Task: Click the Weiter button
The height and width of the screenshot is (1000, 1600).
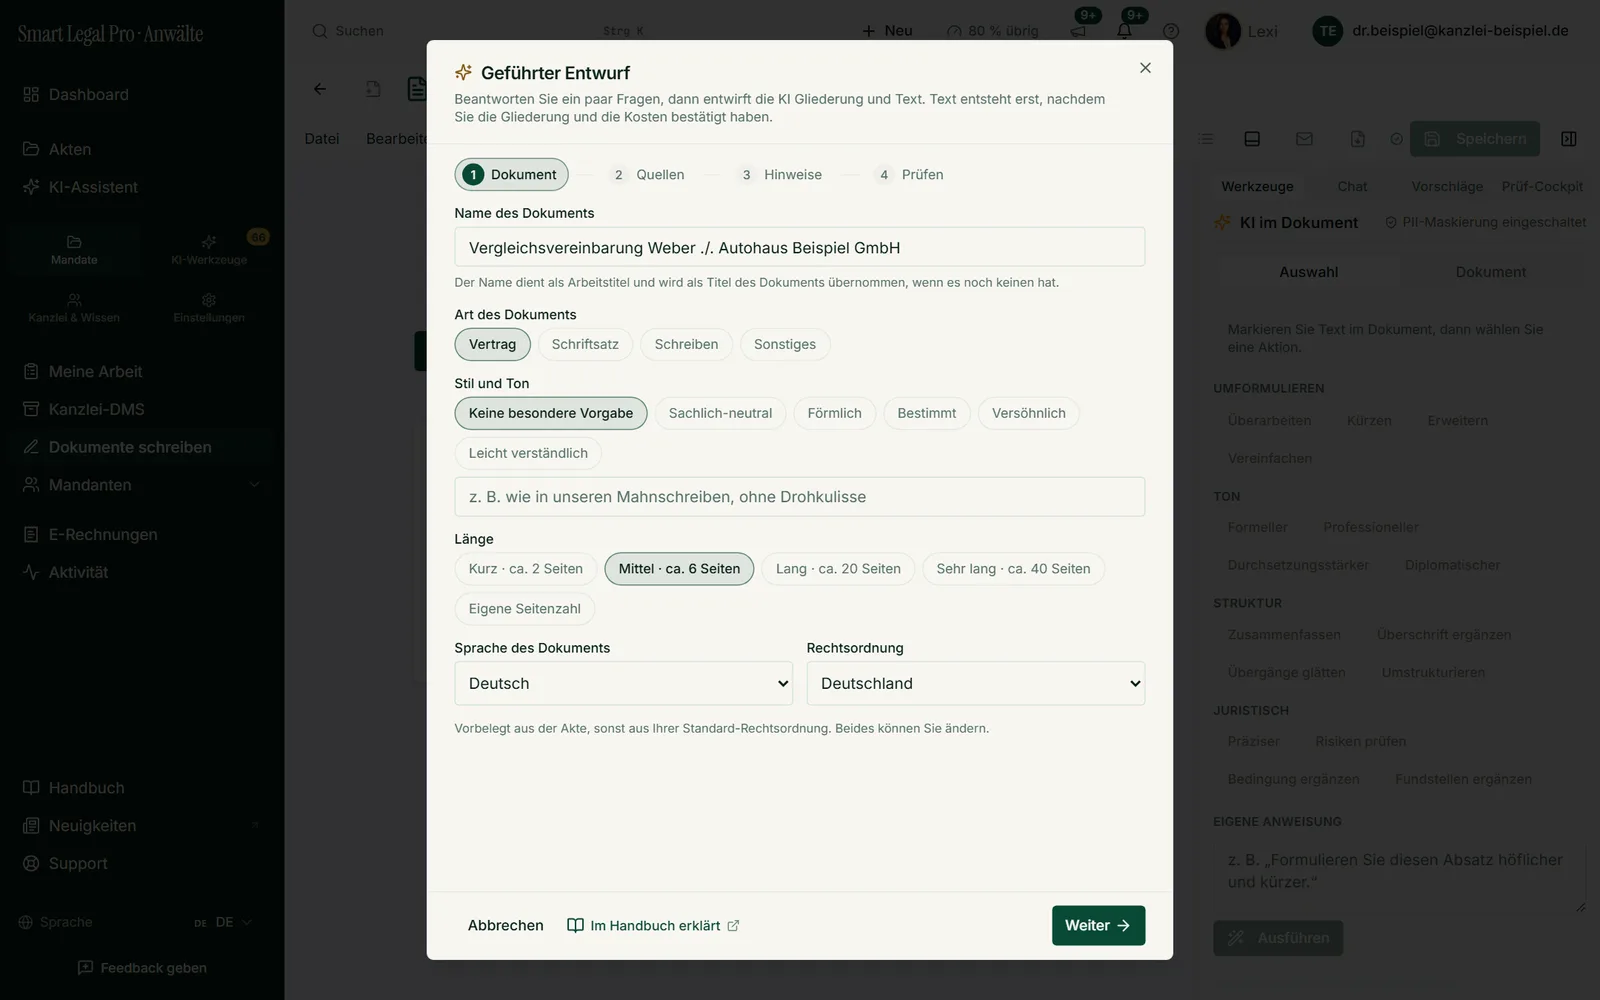Action: [1098, 925]
